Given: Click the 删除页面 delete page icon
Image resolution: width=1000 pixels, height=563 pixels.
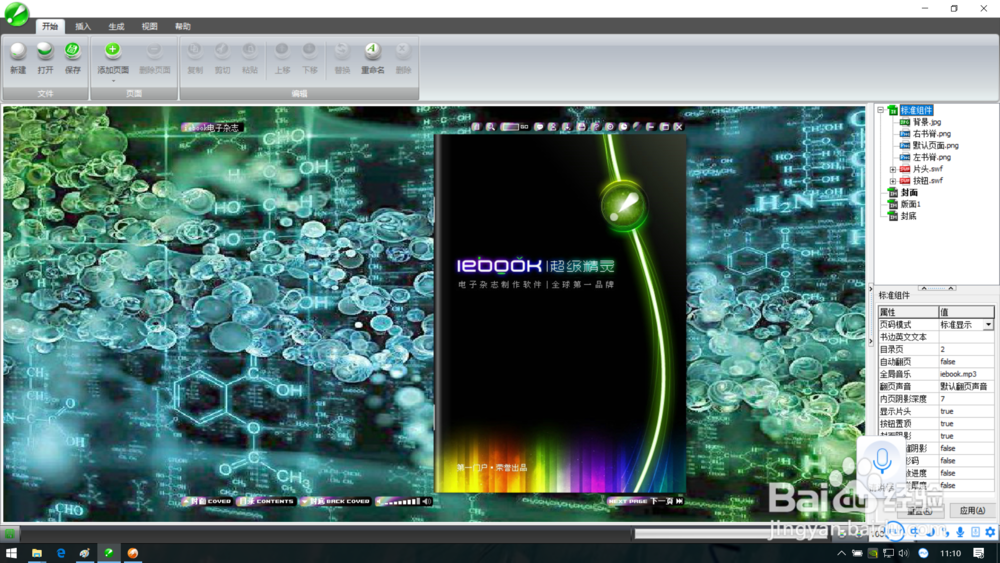Looking at the screenshot, I should tap(154, 50).
